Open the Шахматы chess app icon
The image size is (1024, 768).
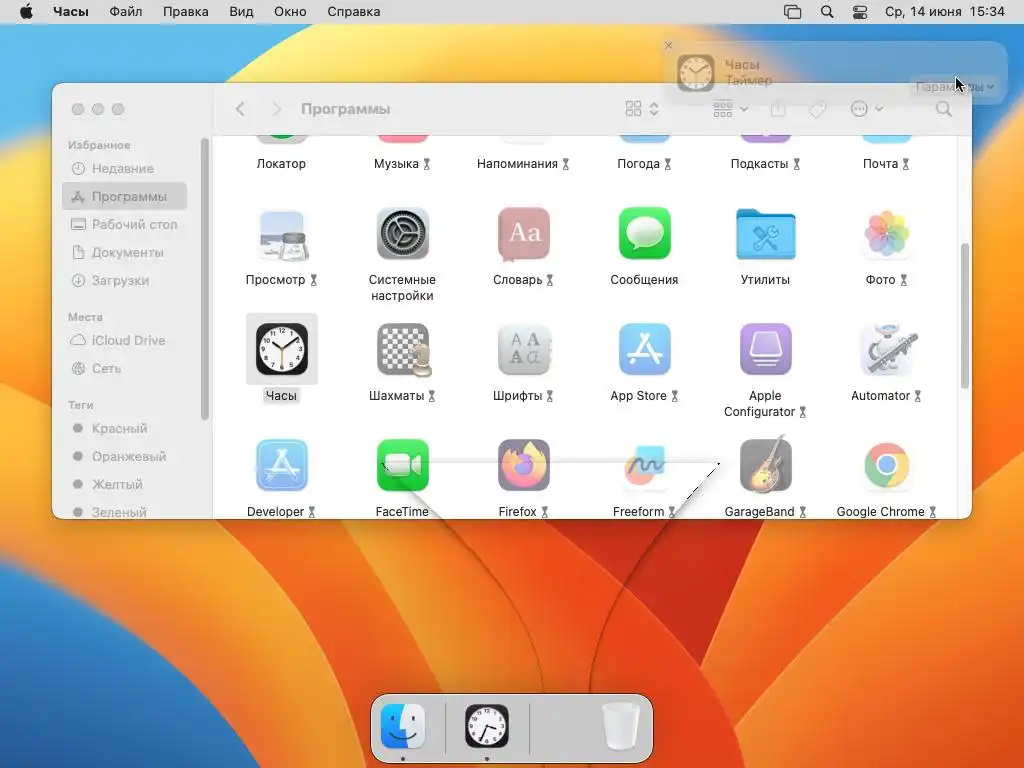[x=402, y=349]
